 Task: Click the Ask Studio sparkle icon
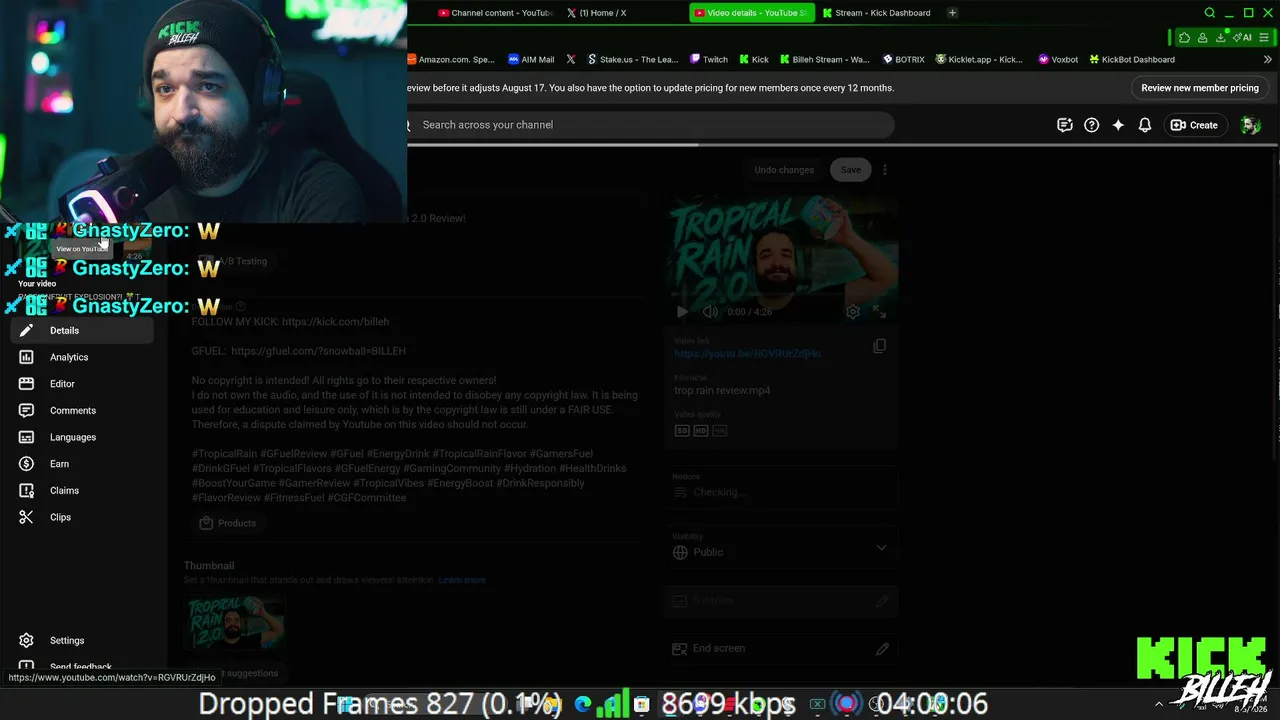coord(1118,125)
